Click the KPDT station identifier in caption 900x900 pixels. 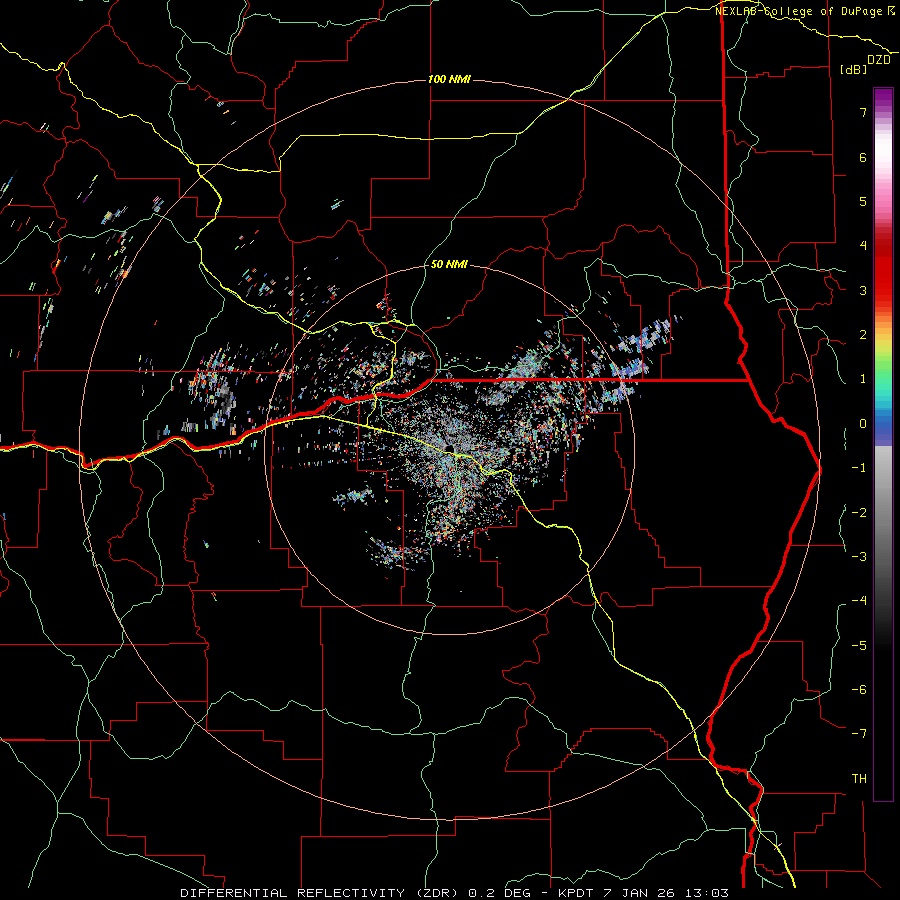(x=577, y=893)
